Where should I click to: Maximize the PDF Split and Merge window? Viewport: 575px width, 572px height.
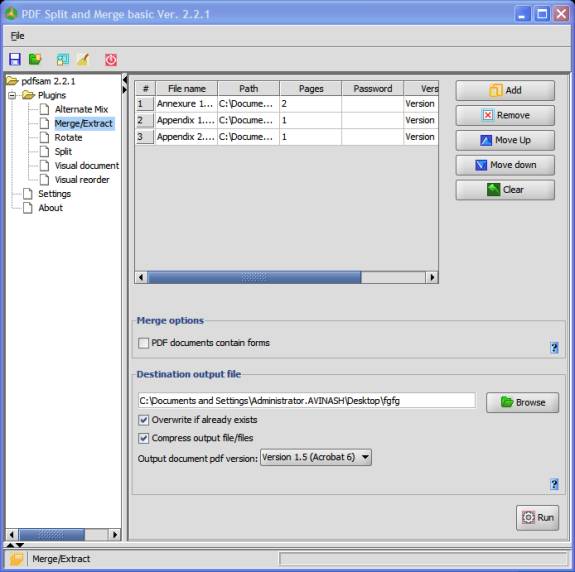tap(542, 14)
